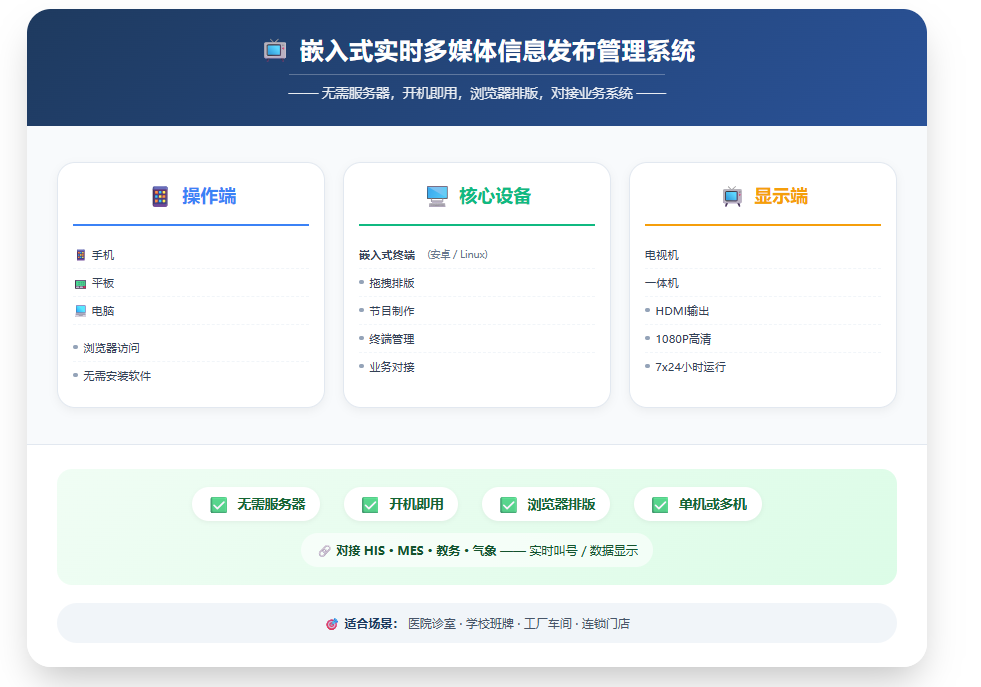Click the subtitle 无需服务器，开机即用 line
The height and width of the screenshot is (687, 981).
click(477, 93)
